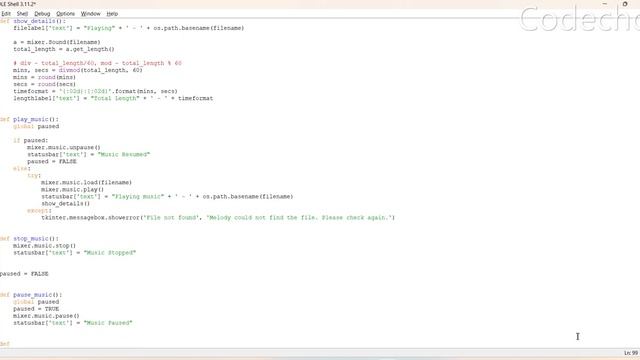Open the Options menu
Screen dimensions: 640x360
65,13
